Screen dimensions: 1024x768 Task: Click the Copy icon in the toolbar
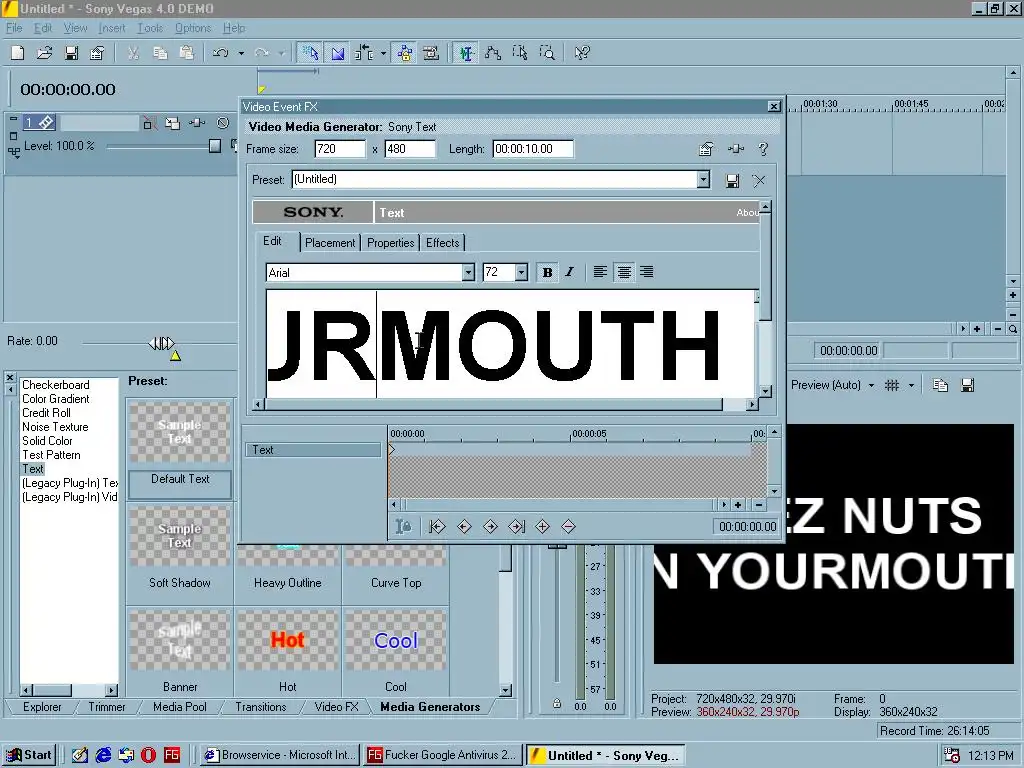(160, 53)
